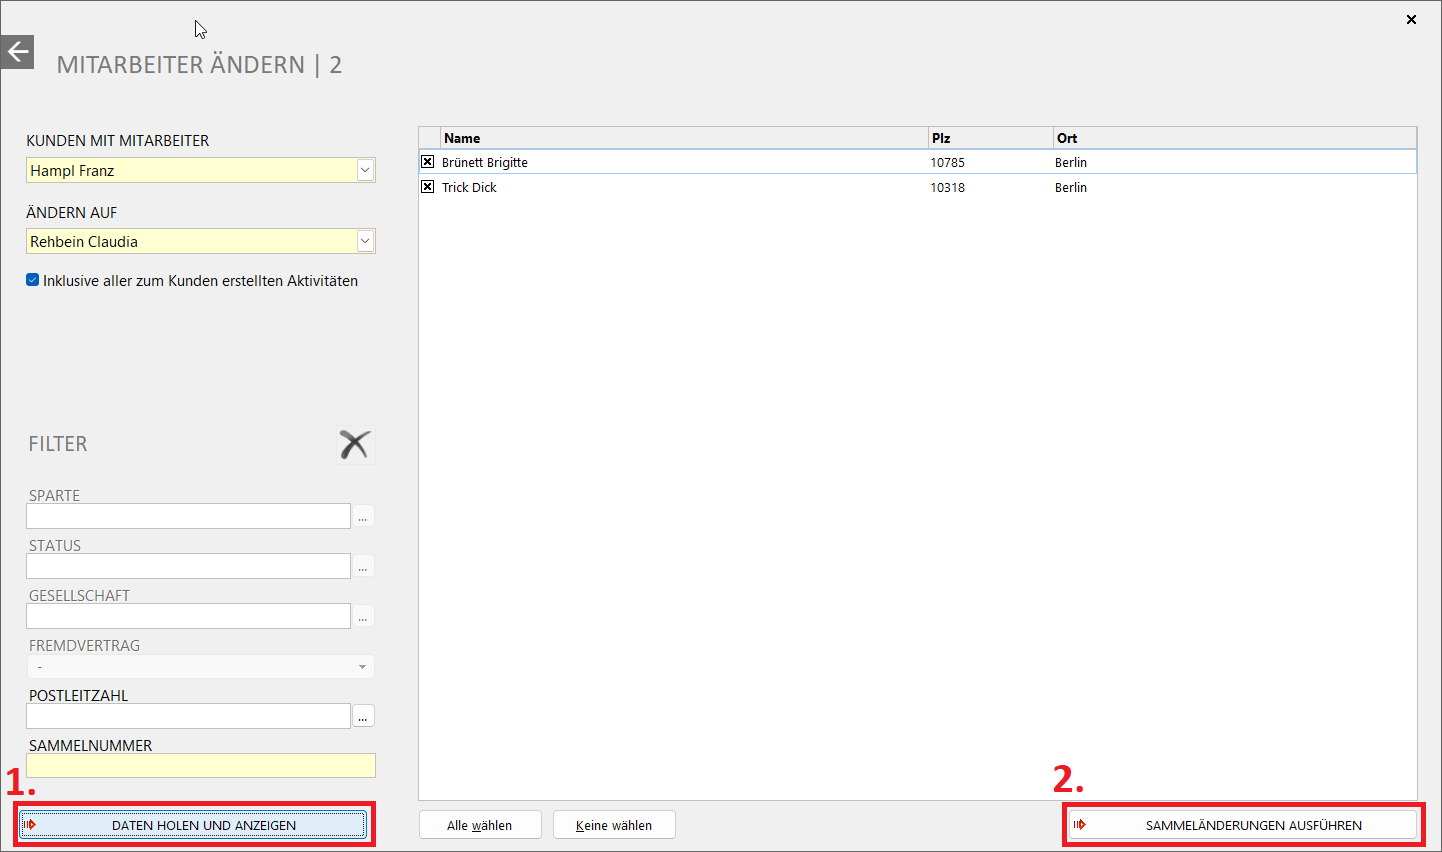Open Status selection ellipsis button

pos(363,566)
